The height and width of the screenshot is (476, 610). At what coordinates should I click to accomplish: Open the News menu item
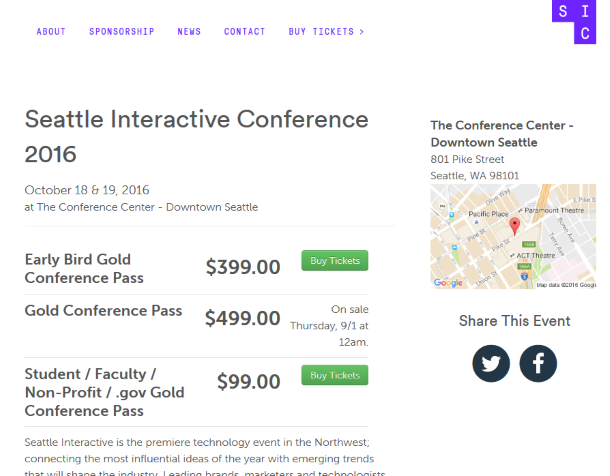[x=189, y=32]
